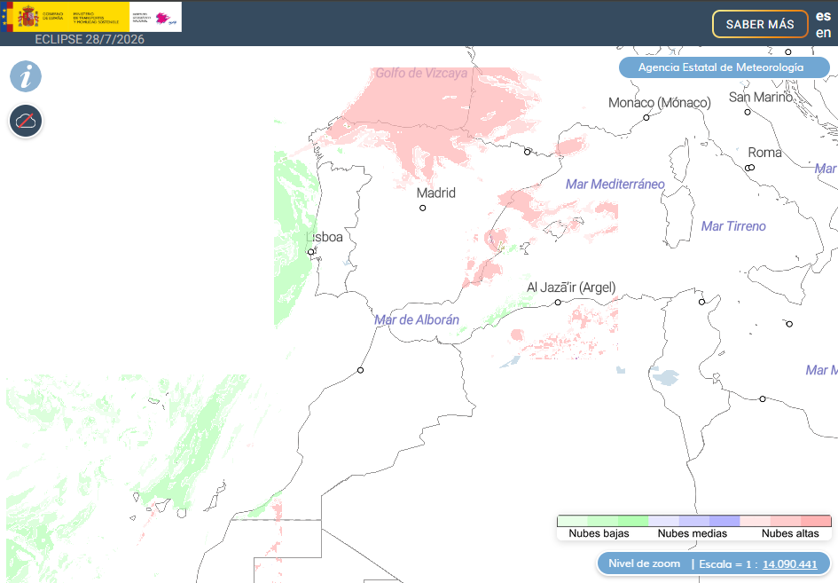Click the Tunis marker near northern Tunisia
This screenshot has width=838, height=583.
(702, 302)
